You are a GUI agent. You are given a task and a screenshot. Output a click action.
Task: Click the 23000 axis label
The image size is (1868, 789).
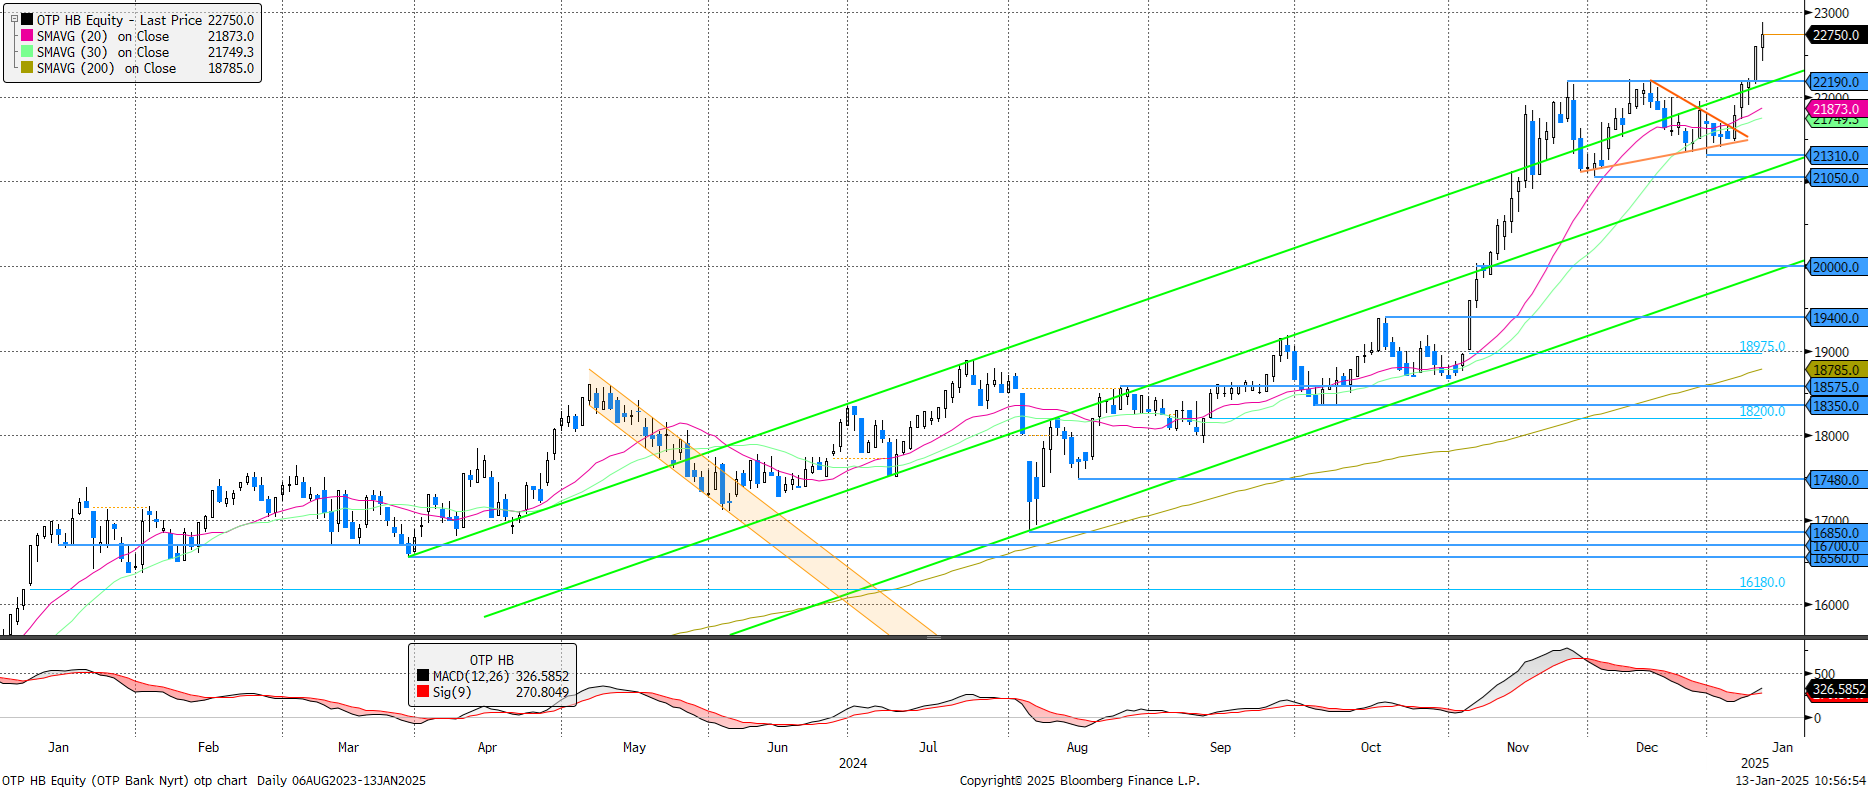tap(1832, 13)
